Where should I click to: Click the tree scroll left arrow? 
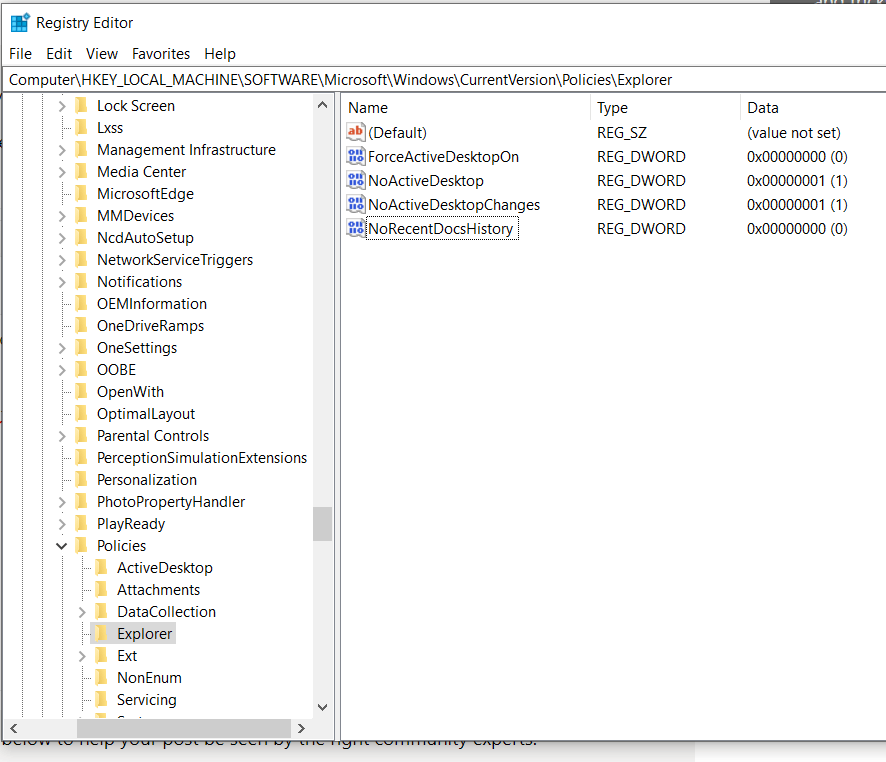[14, 728]
